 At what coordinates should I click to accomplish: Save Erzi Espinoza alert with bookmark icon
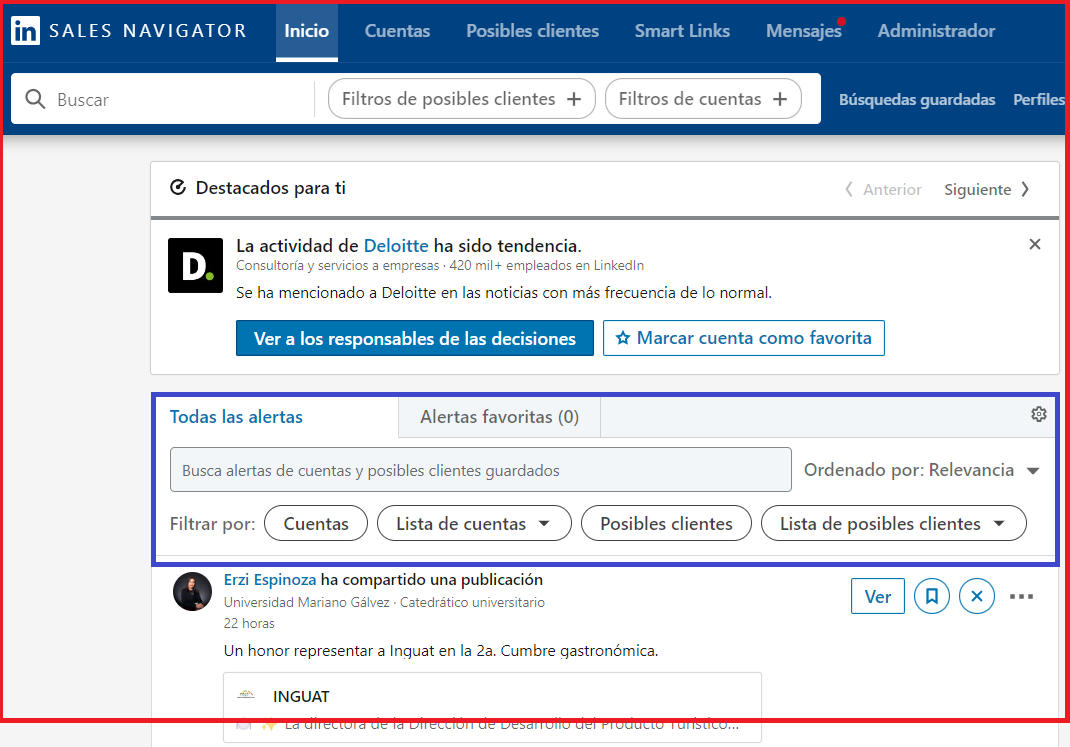click(x=931, y=596)
